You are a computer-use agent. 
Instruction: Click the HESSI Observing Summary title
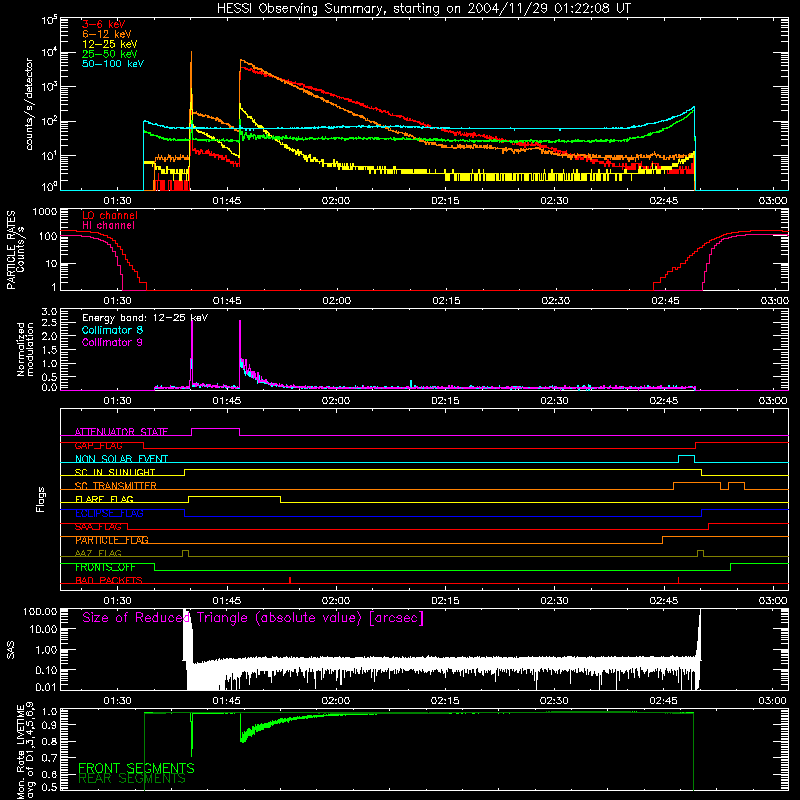[x=423, y=8]
